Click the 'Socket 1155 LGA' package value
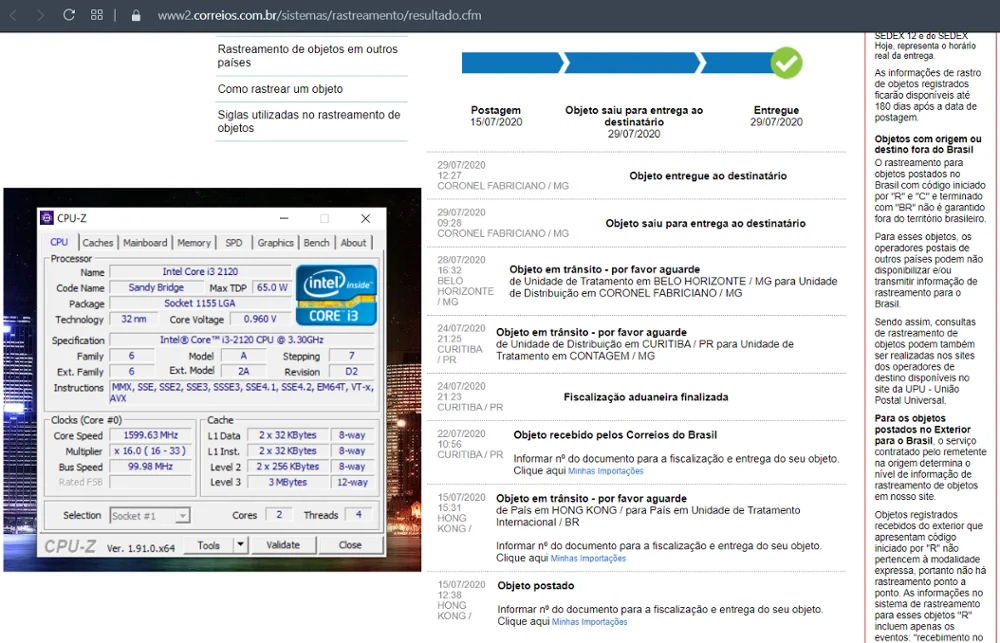This screenshot has height=643, width=1000. click(200, 303)
